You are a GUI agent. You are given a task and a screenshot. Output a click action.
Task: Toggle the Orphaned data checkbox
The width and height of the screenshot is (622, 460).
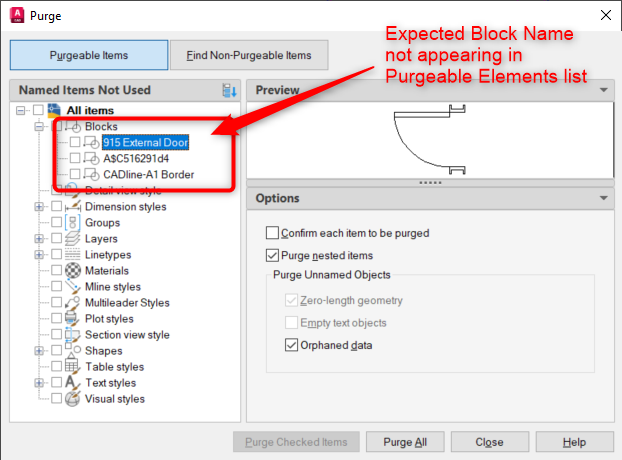pyautogui.click(x=292, y=346)
